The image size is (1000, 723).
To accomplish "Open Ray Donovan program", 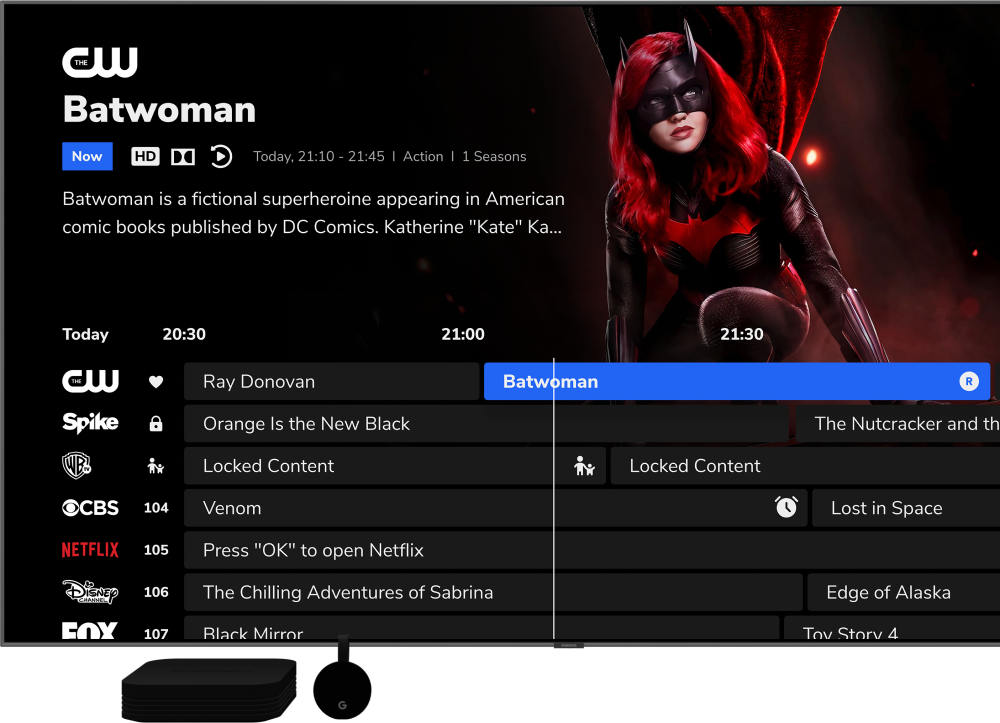I will coord(332,381).
